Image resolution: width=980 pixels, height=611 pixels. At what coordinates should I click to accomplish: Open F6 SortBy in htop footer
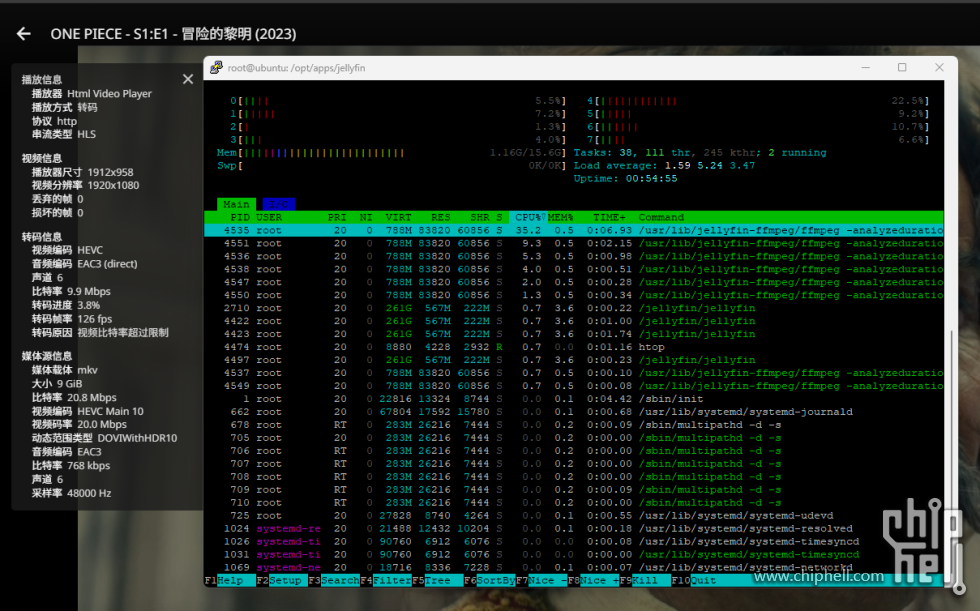[489, 580]
